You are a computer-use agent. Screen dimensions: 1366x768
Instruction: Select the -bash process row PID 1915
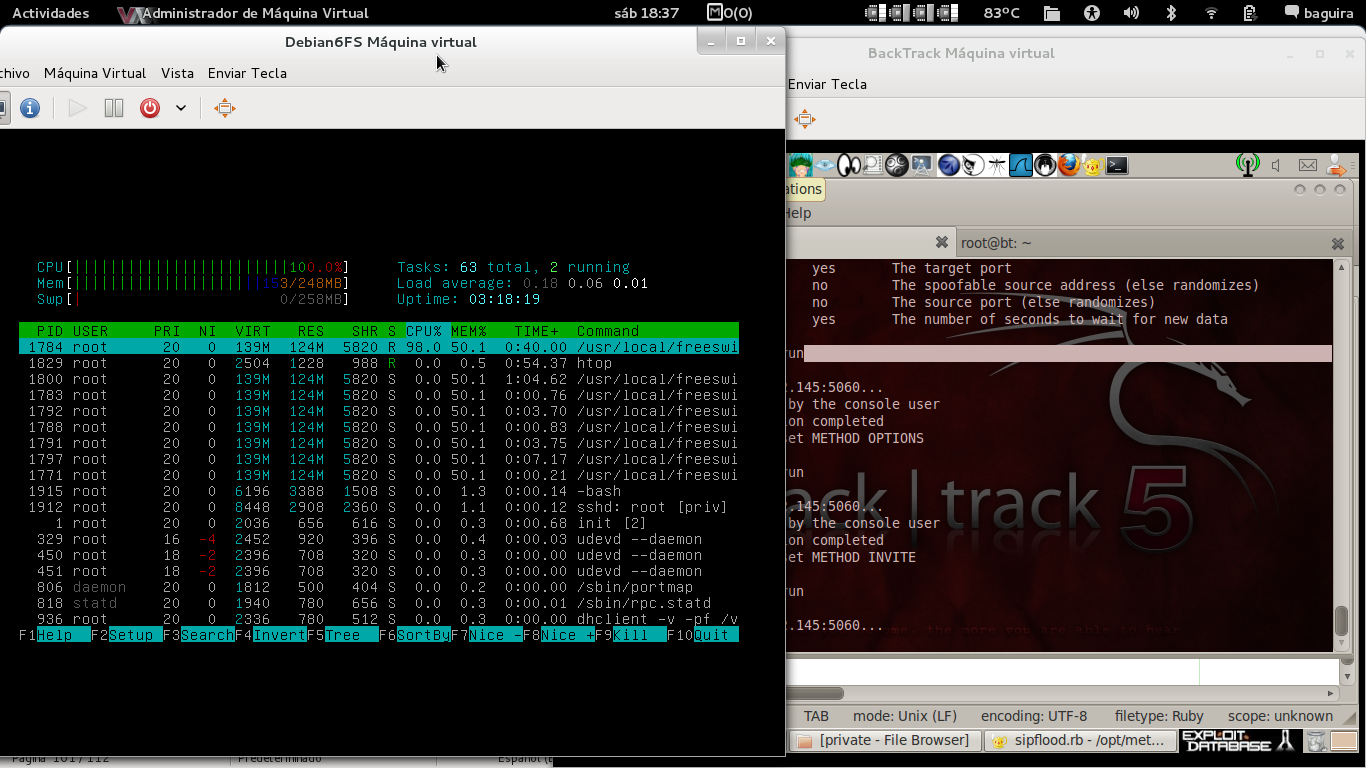(x=379, y=491)
